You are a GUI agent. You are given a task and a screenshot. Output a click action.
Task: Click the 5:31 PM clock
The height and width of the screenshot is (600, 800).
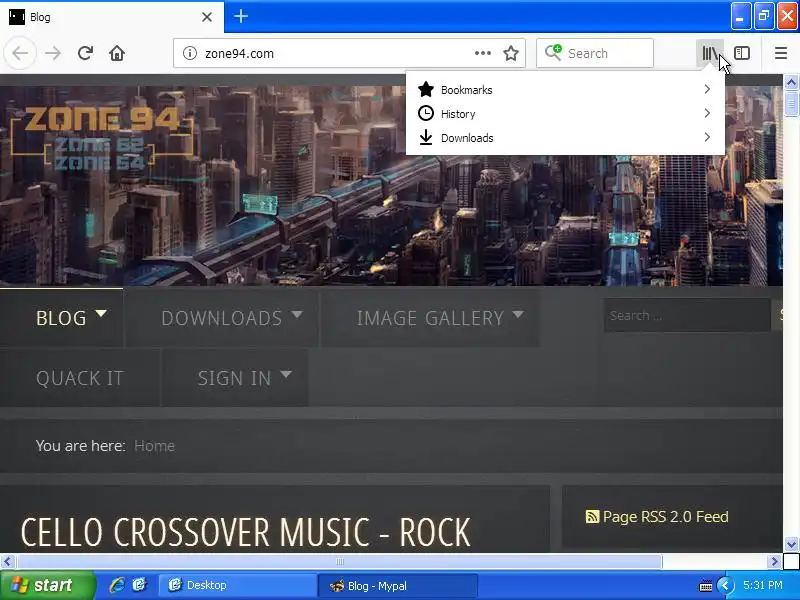[763, 585]
